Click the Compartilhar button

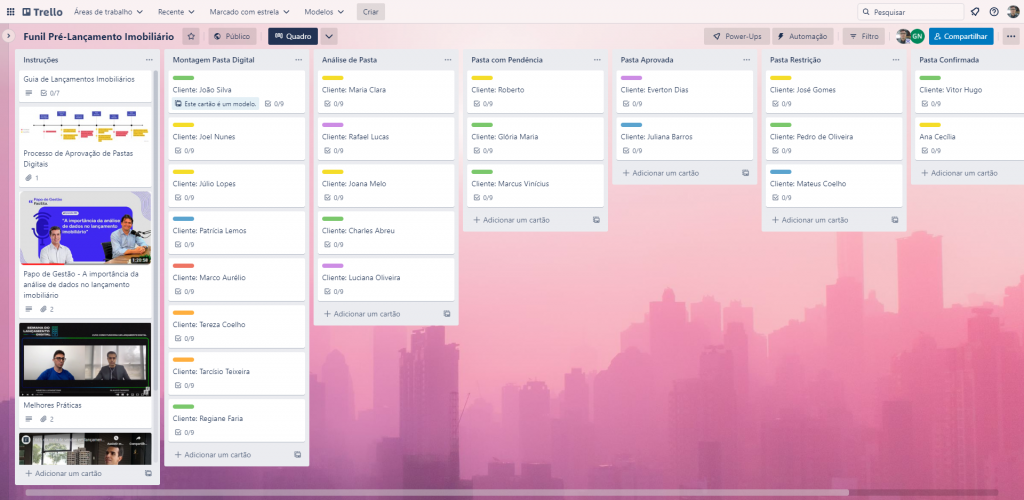pos(961,36)
